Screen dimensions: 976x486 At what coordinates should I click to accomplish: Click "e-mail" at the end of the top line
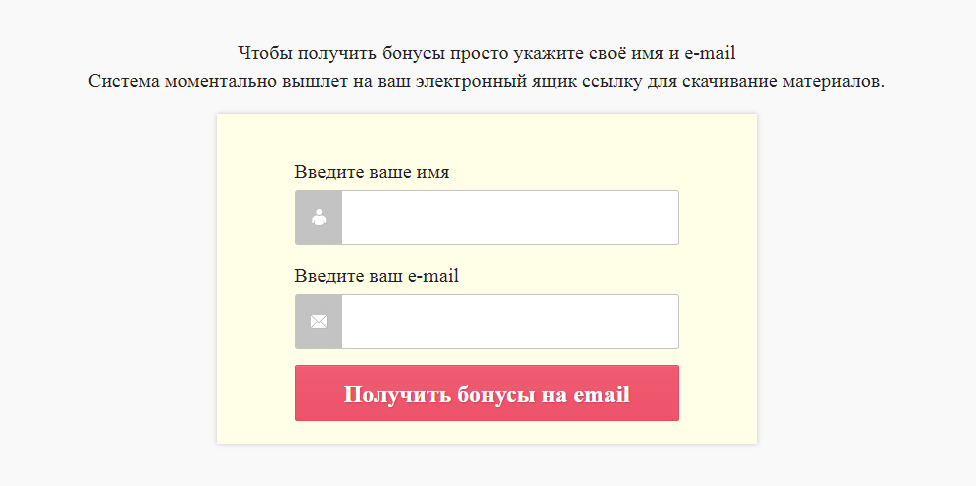709,53
